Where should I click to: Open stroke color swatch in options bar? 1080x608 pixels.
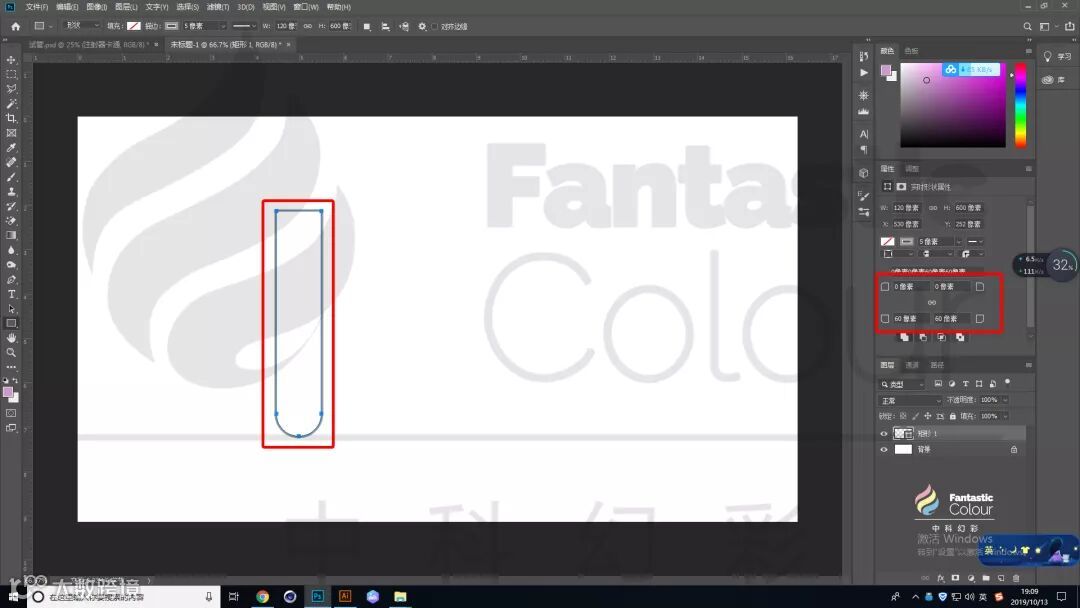(172, 26)
